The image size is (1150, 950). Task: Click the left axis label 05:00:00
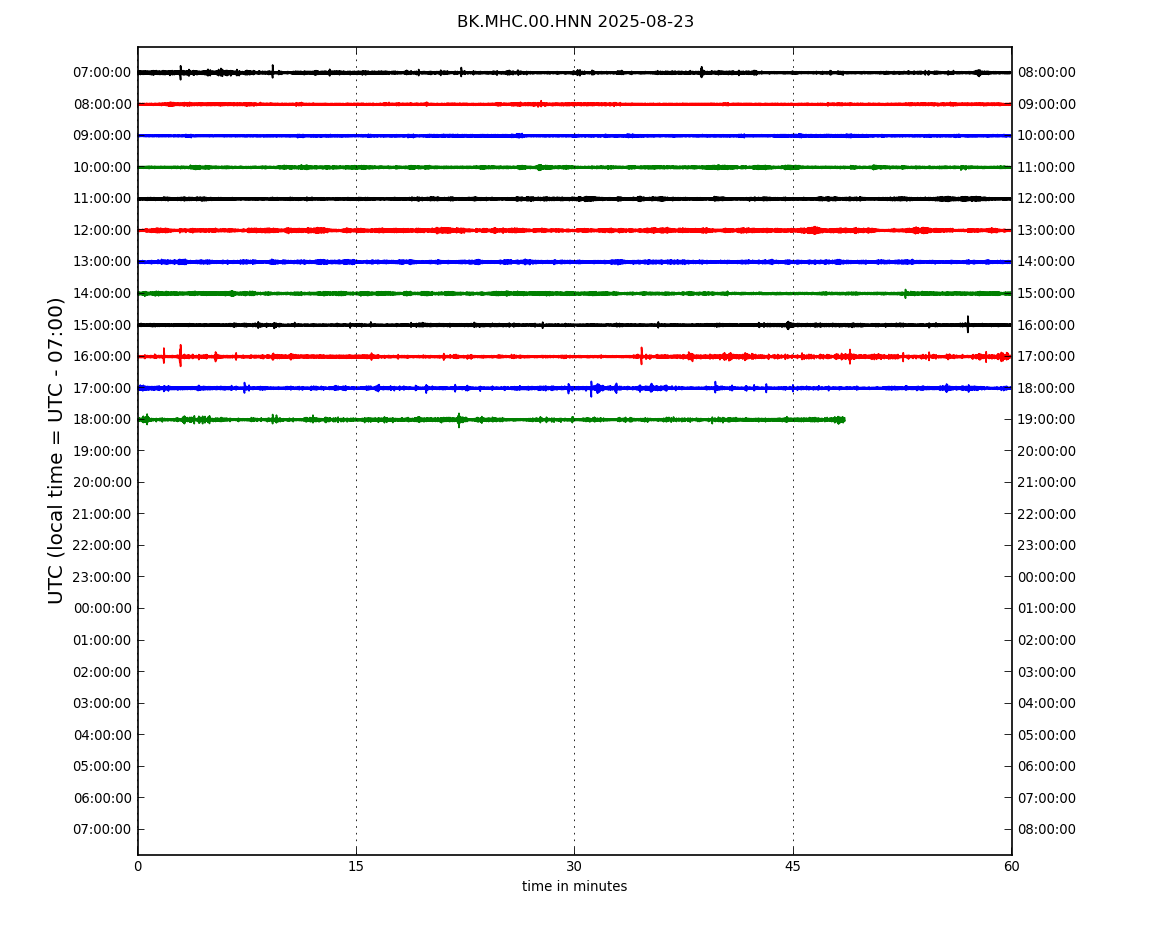[x=102, y=767]
